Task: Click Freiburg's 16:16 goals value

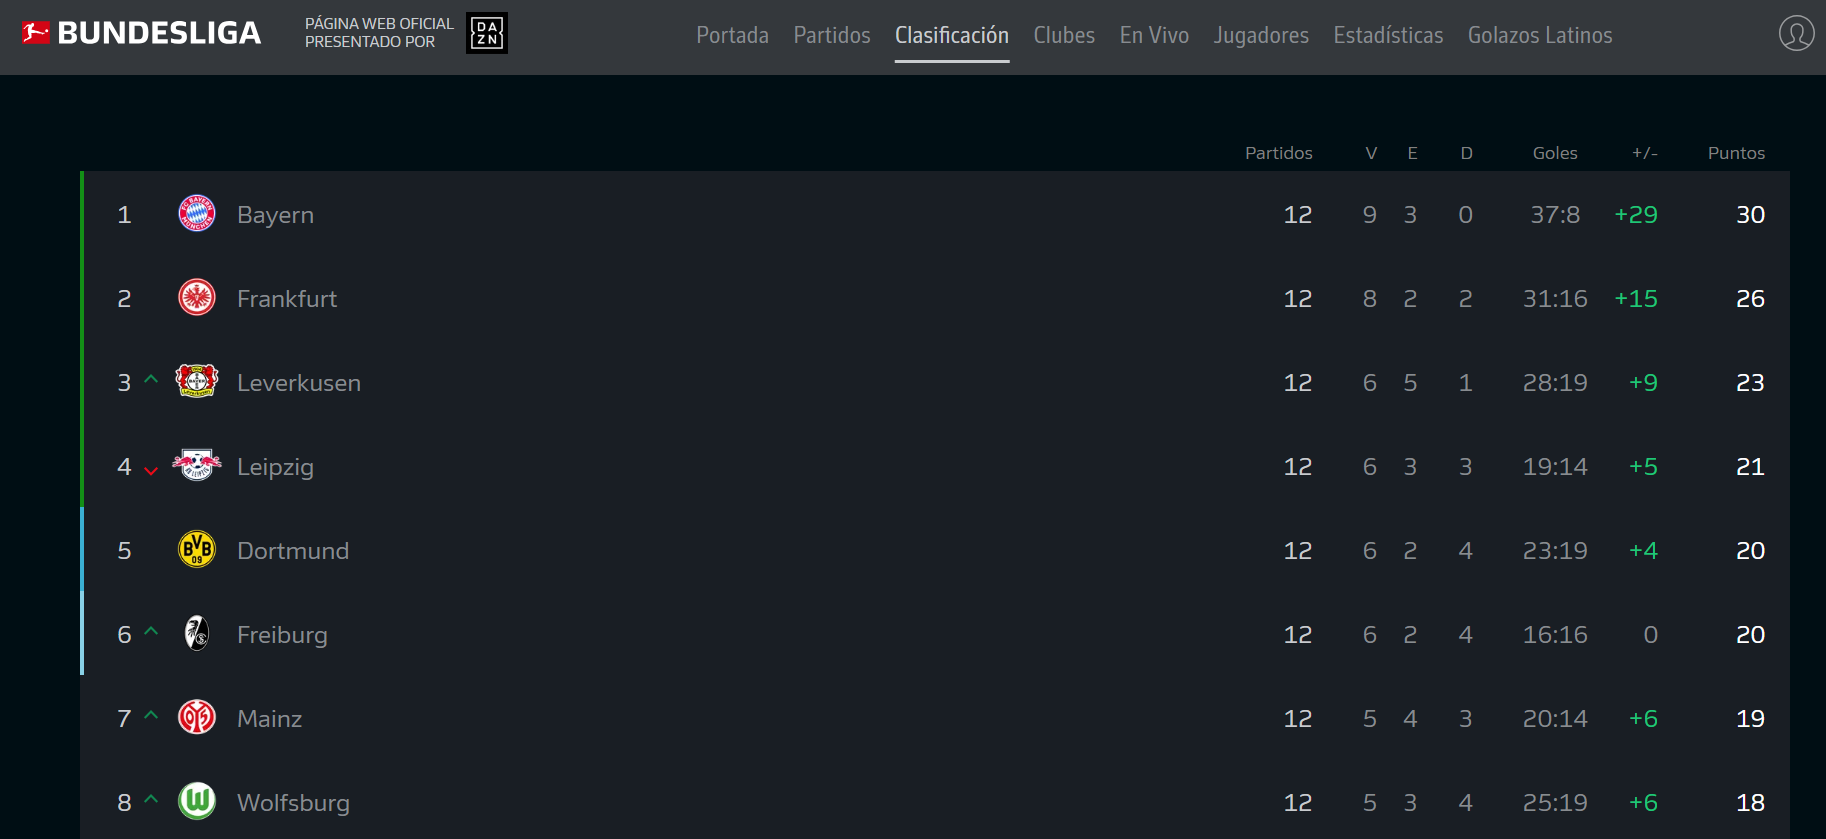Action: tap(1555, 635)
